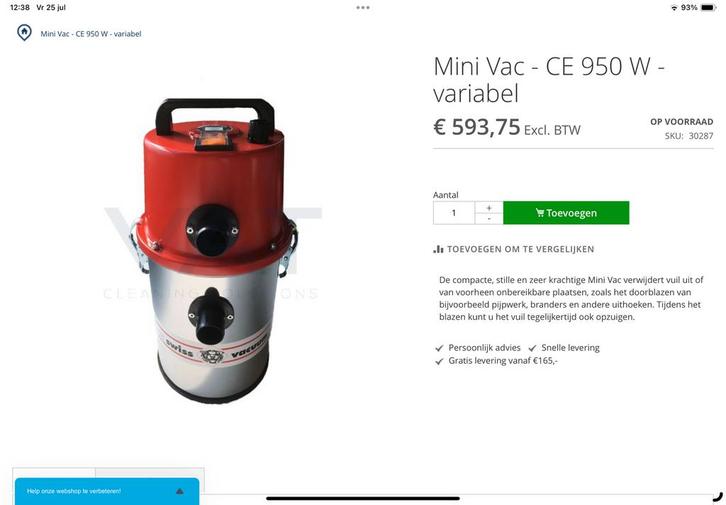Image resolution: width=726 pixels, height=505 pixels.
Task: Click the Mini Vac breadcrumb link
Action: pos(91,34)
